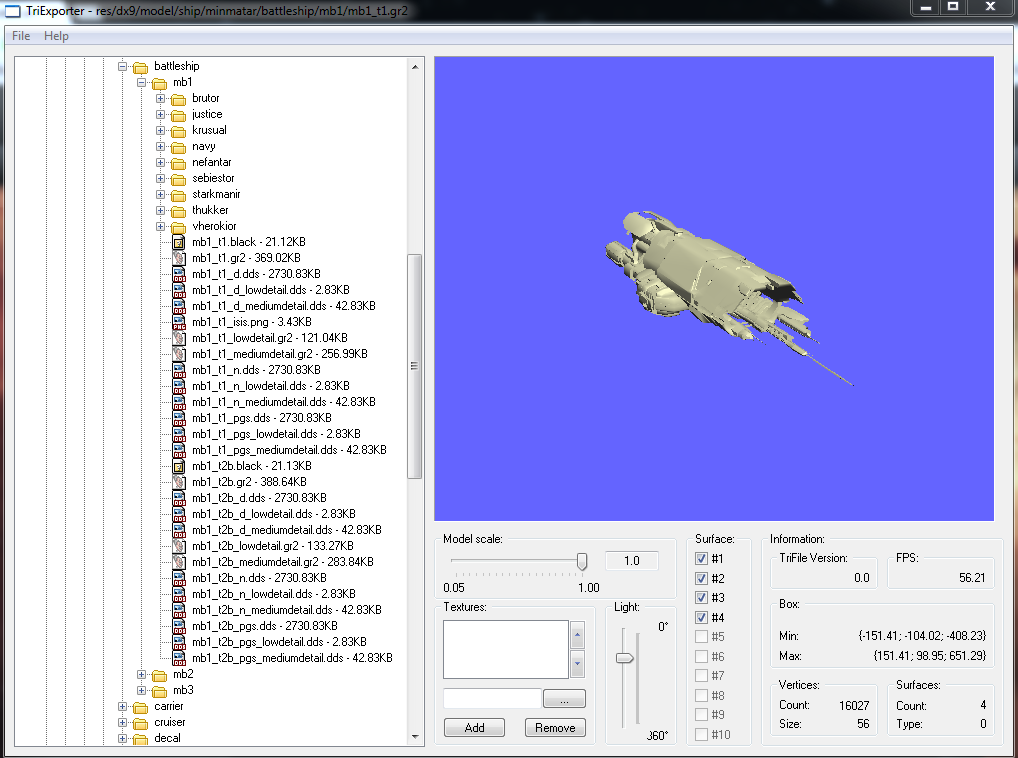Click the mb1_t1_d_lowdetail.dds file icon
Viewport: 1018px width, 758px height.
pos(179,290)
